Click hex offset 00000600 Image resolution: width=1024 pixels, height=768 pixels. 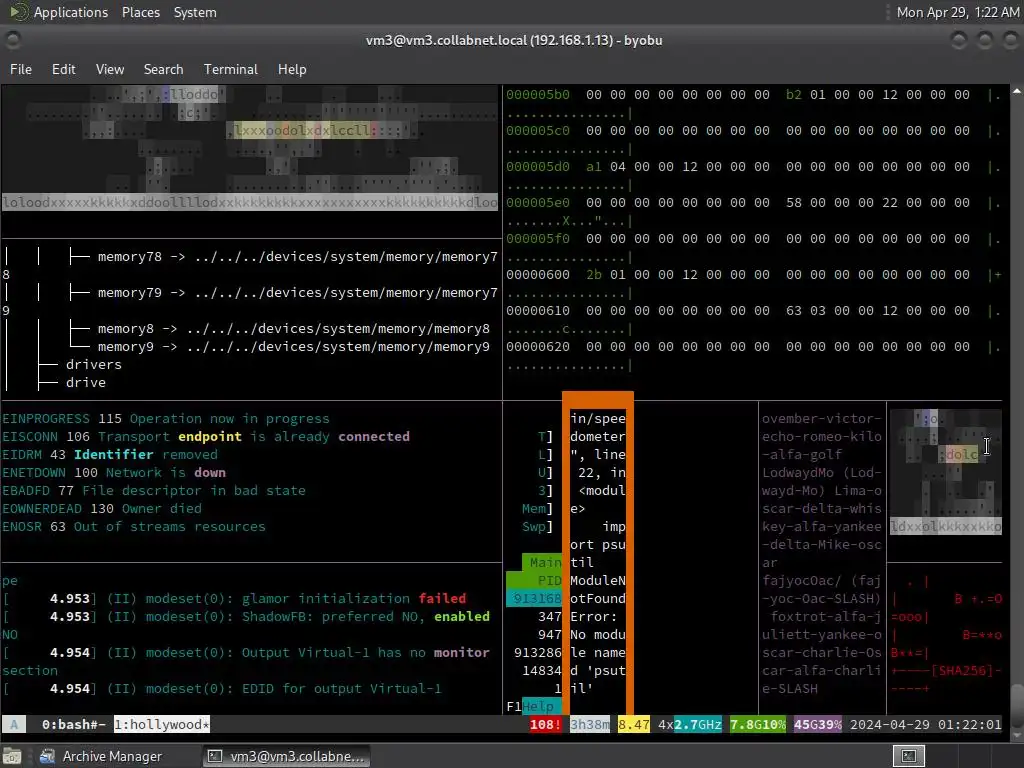(x=537, y=274)
